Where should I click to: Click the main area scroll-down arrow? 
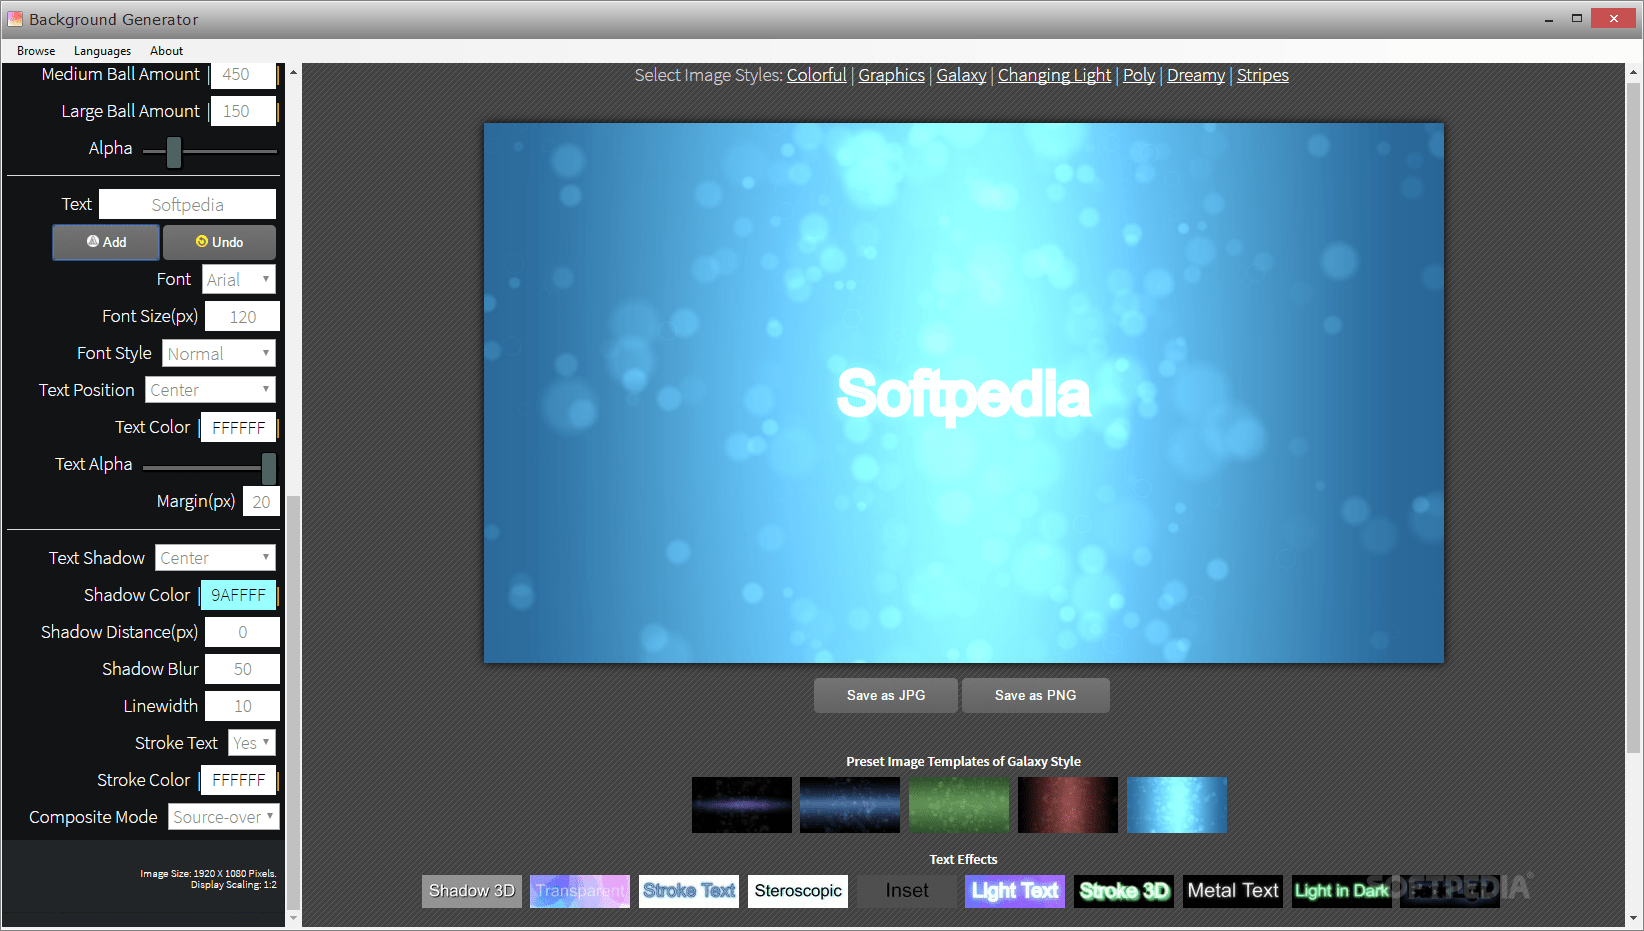[1634, 917]
